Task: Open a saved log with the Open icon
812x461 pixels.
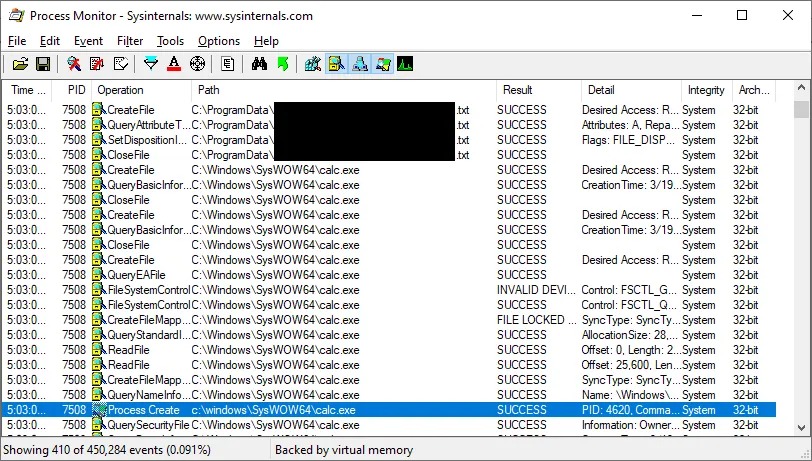Action: point(20,64)
